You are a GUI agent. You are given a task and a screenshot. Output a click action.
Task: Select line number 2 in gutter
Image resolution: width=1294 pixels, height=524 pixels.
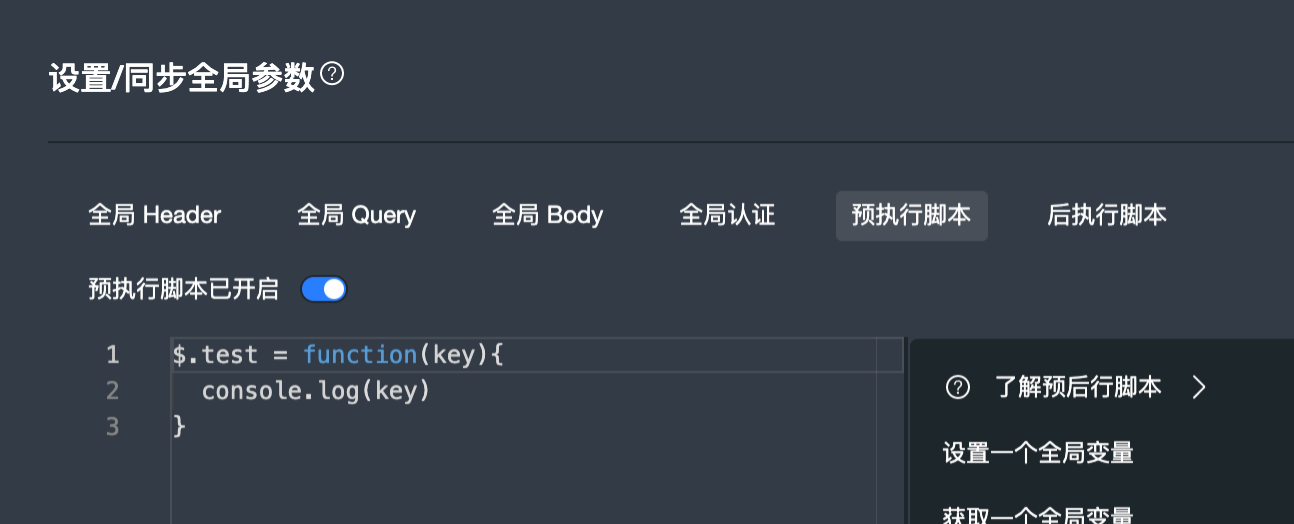point(112,391)
